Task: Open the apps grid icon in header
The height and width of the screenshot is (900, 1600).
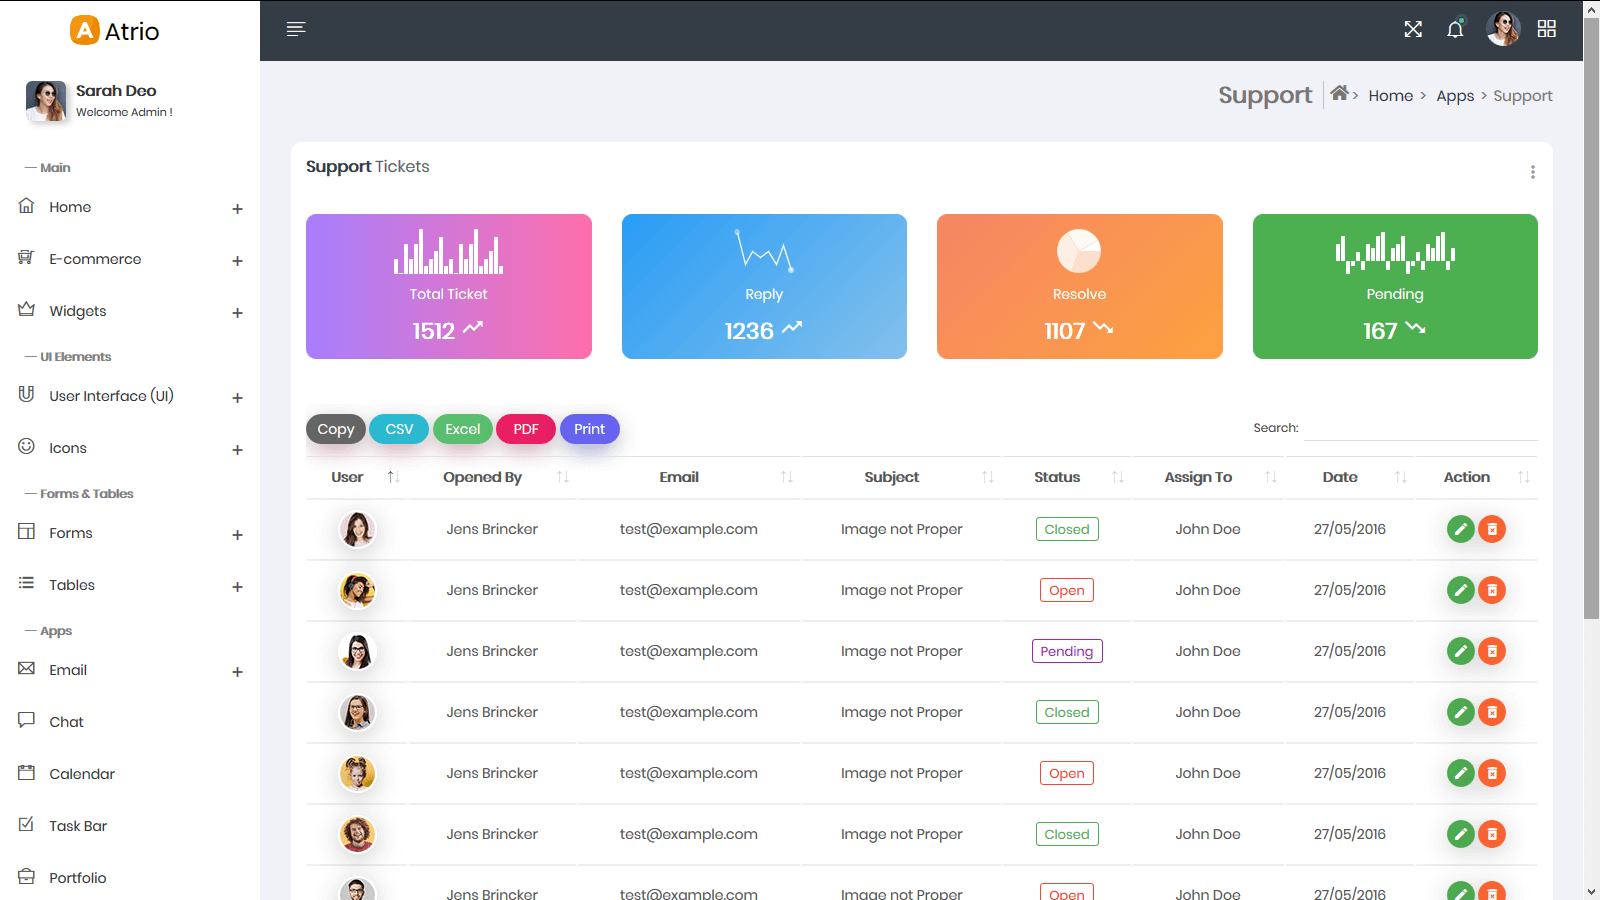Action: [x=1546, y=29]
